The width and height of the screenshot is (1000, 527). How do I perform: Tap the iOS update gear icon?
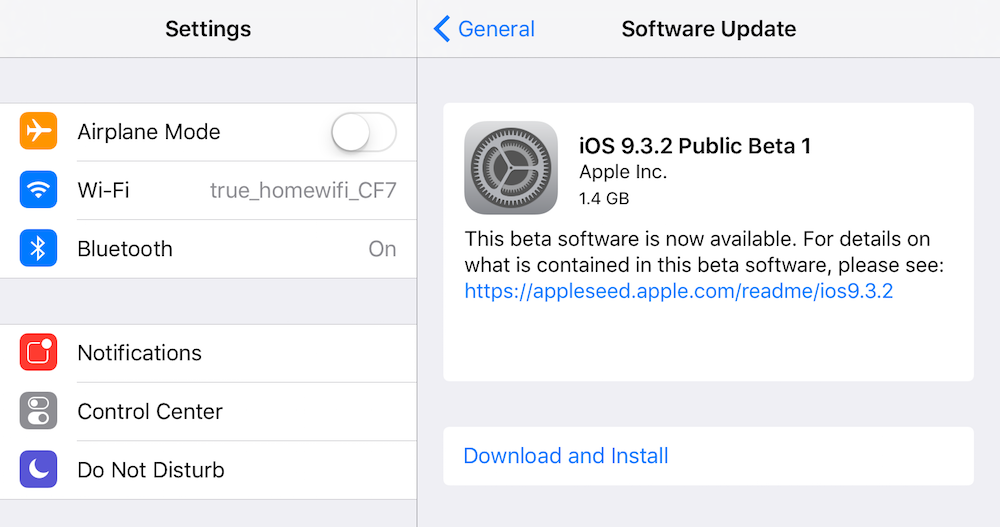tap(511, 168)
